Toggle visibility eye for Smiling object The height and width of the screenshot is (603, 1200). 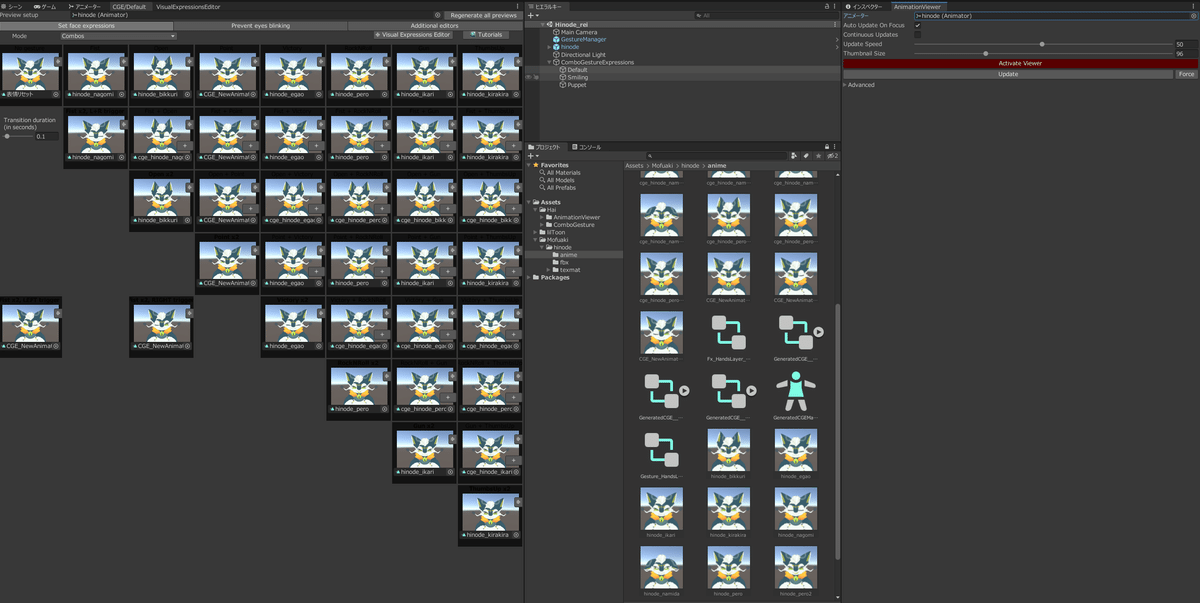[x=528, y=77]
